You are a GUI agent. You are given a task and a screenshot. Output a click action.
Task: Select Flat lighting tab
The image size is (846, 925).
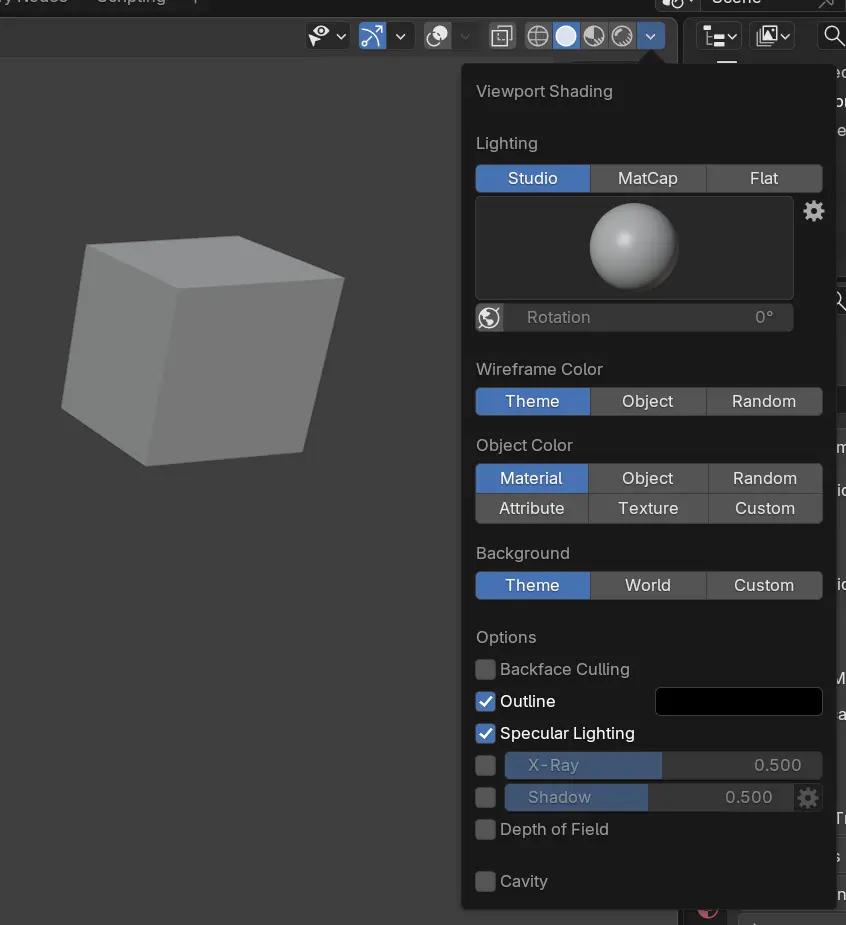click(x=764, y=178)
